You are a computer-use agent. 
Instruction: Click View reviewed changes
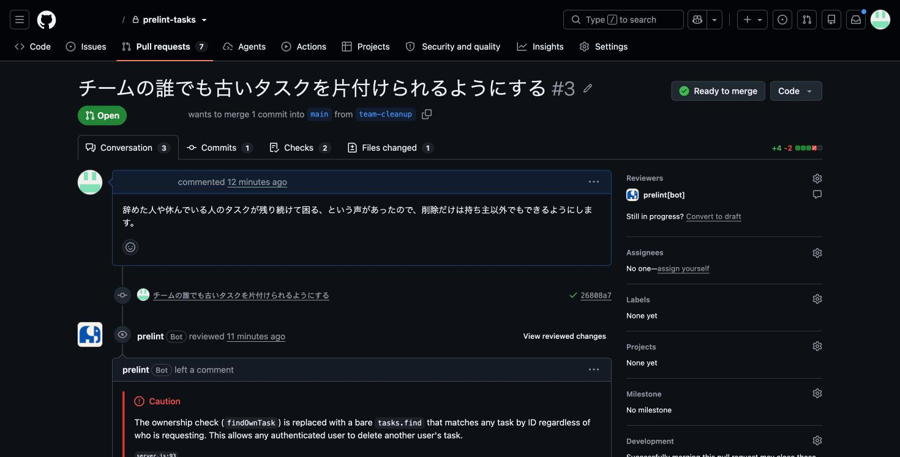click(x=564, y=336)
